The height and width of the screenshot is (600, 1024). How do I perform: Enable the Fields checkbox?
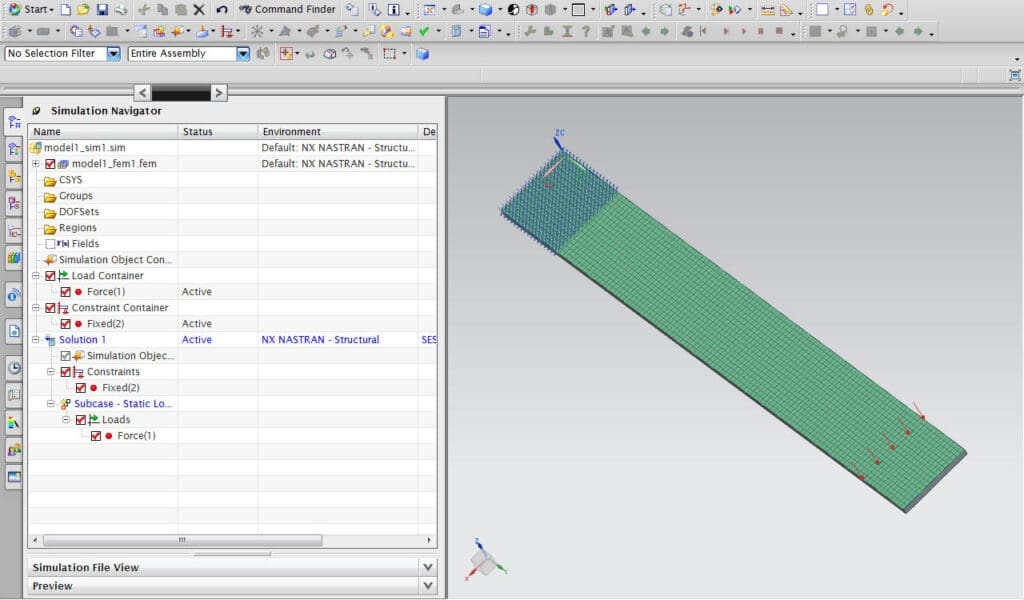pos(50,244)
